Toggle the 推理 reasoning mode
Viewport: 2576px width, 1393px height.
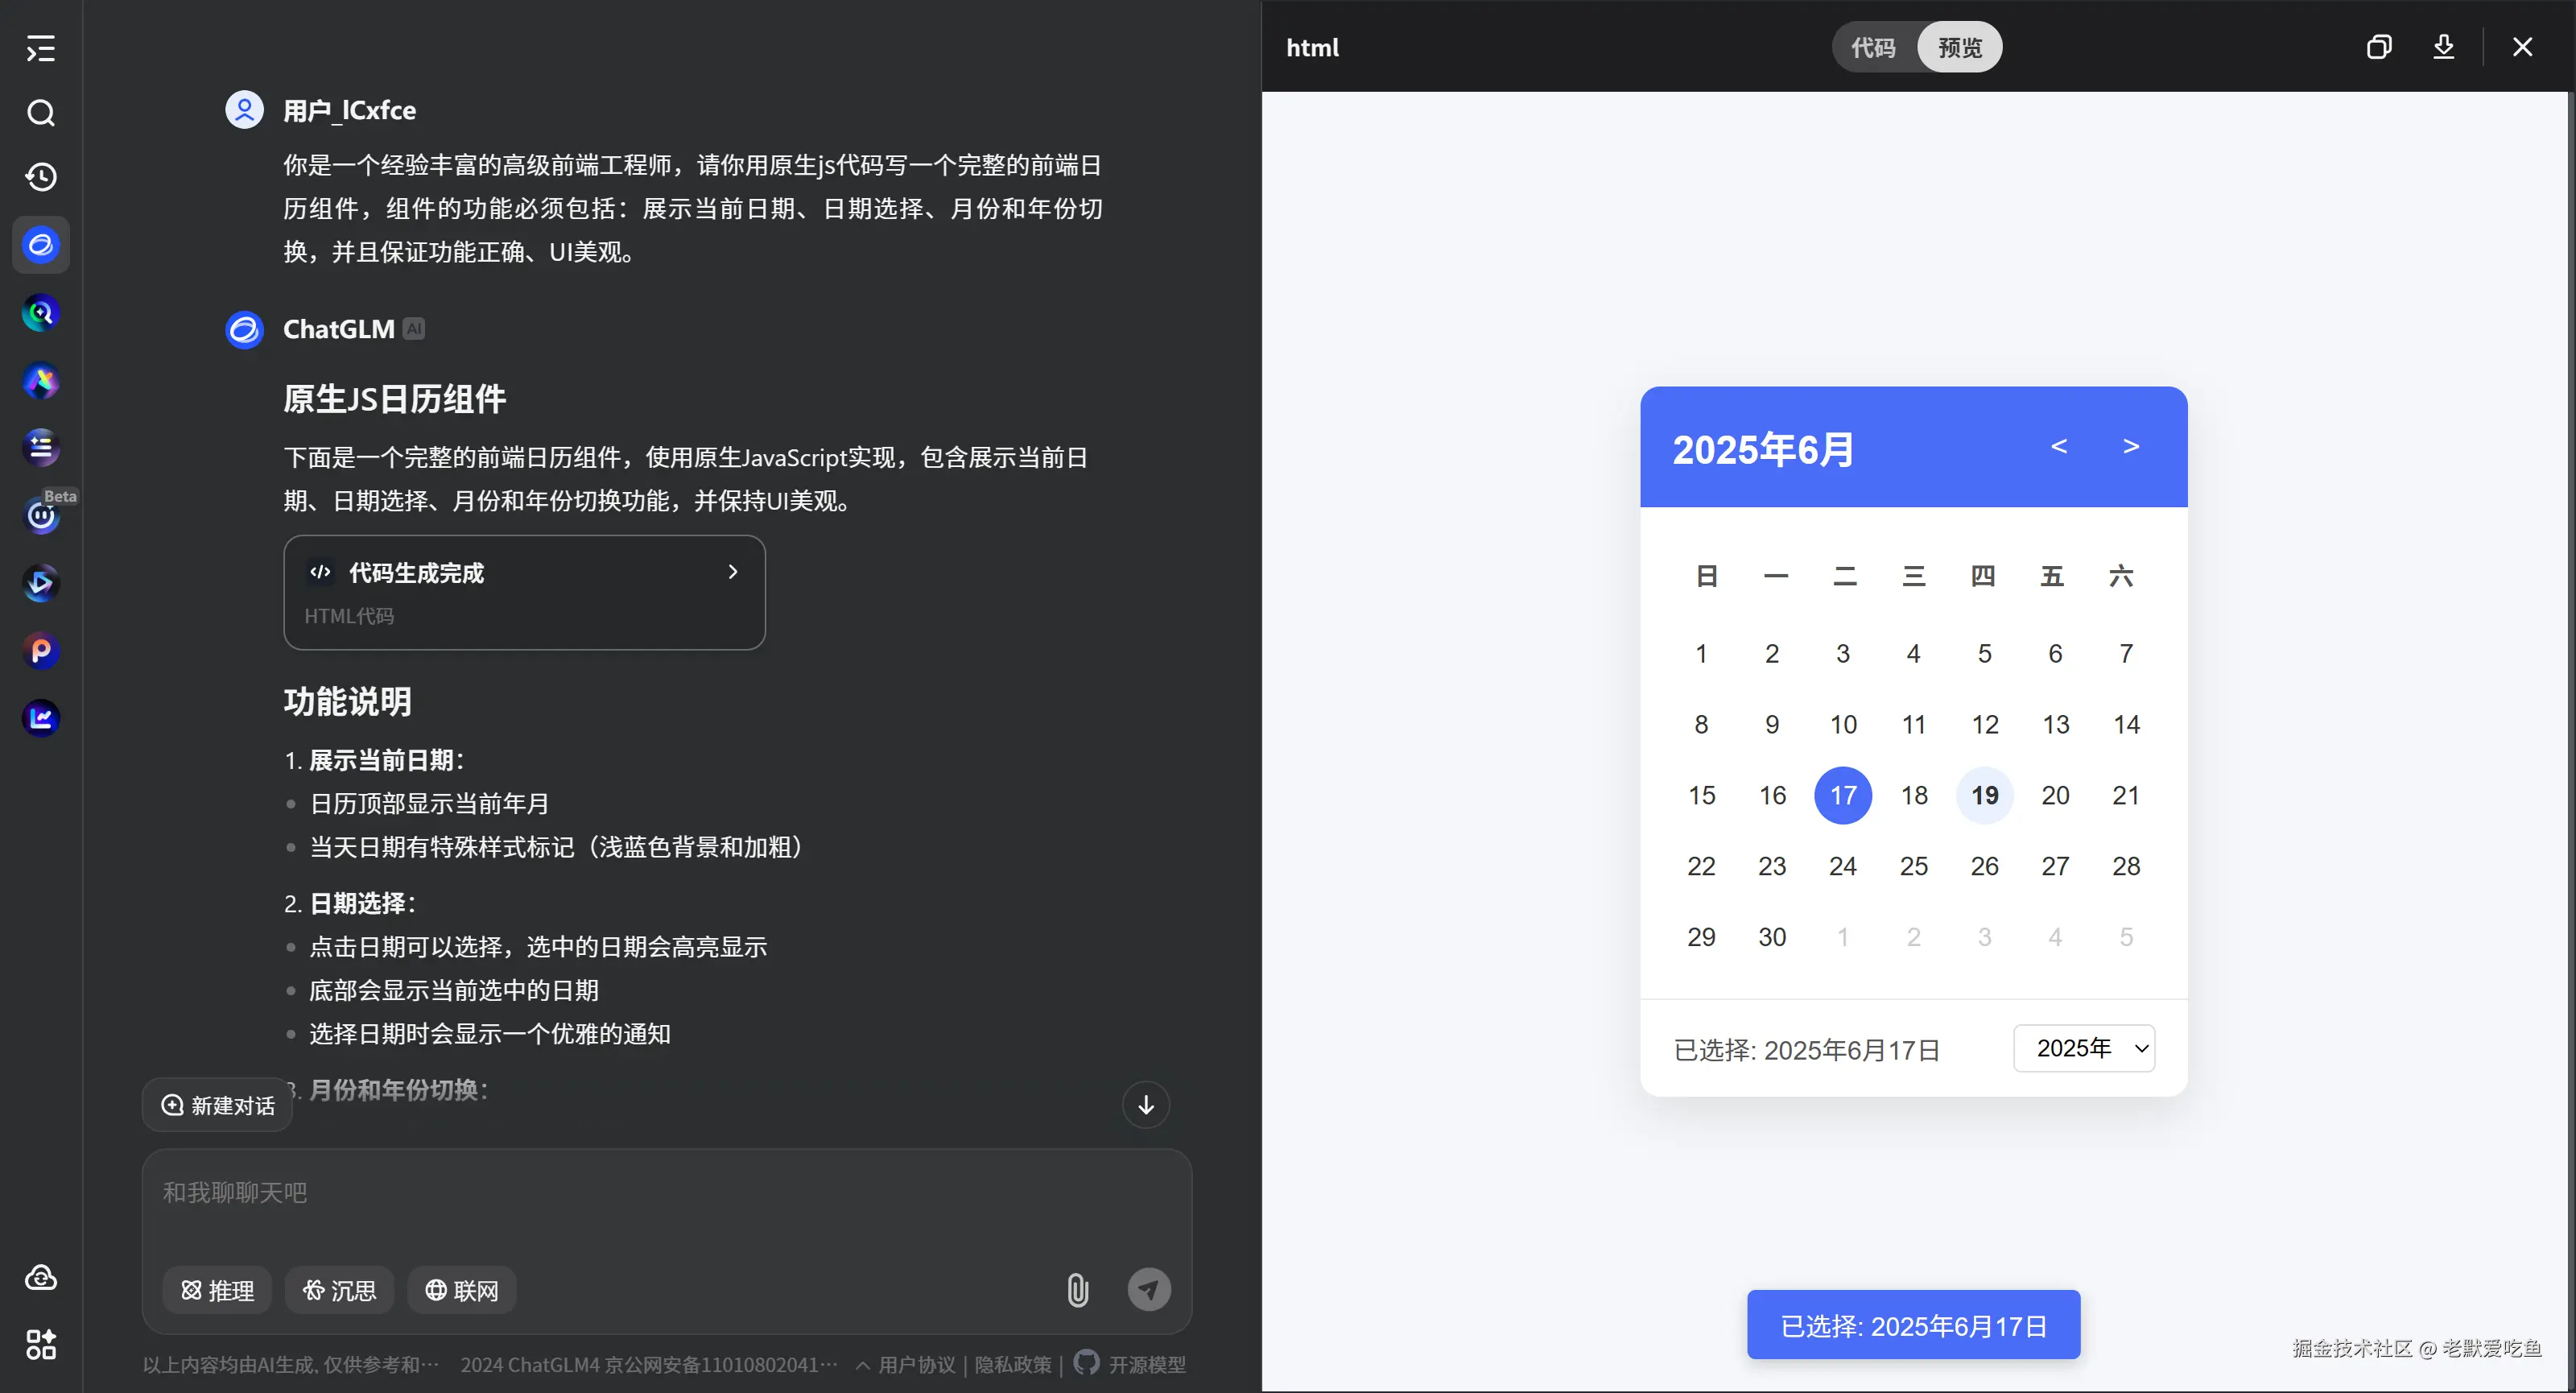click(x=217, y=1290)
